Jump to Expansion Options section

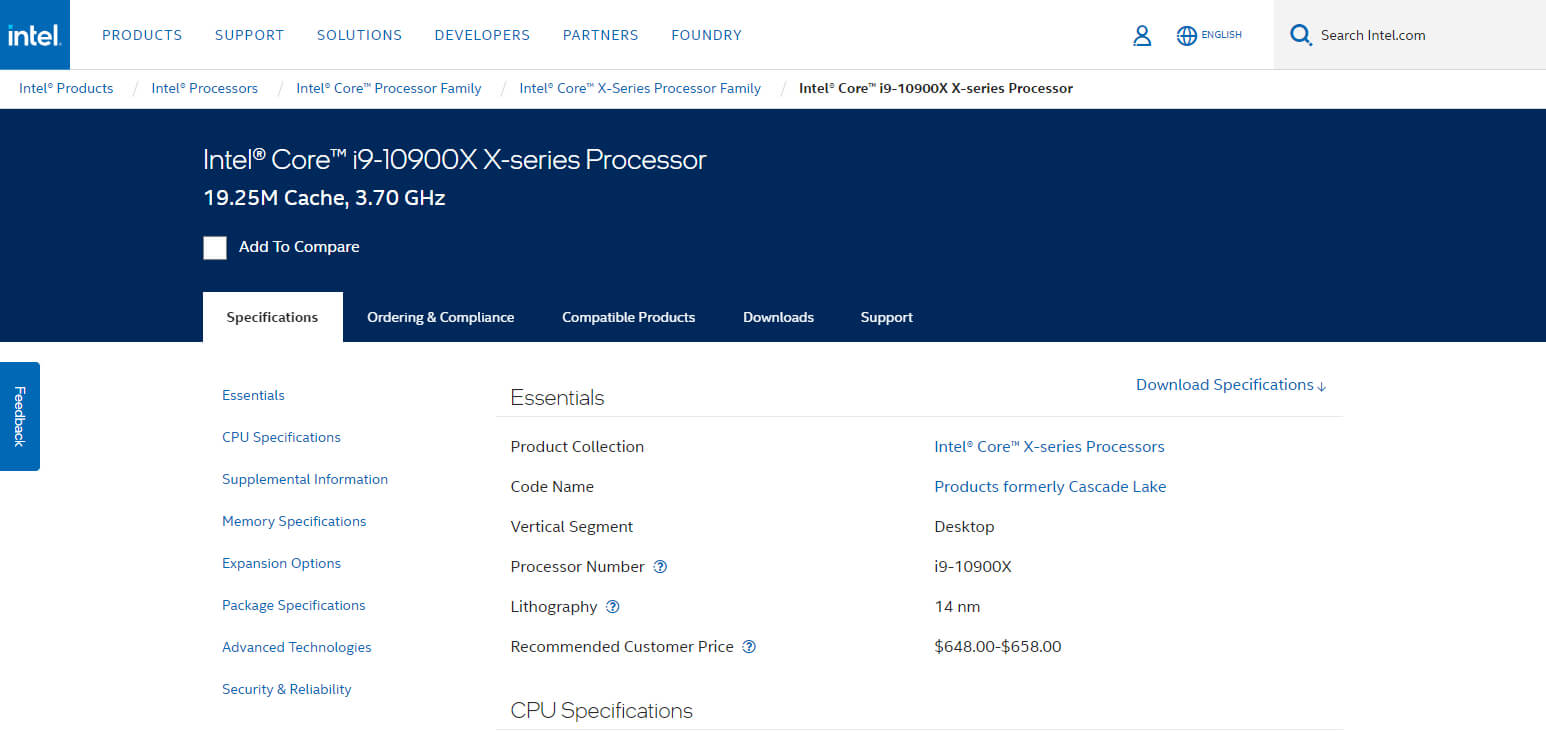tap(281, 563)
